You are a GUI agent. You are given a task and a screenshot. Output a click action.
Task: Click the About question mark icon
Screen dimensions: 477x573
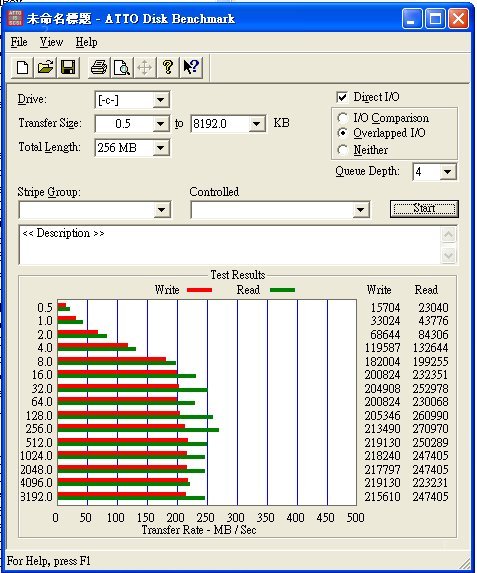point(168,67)
